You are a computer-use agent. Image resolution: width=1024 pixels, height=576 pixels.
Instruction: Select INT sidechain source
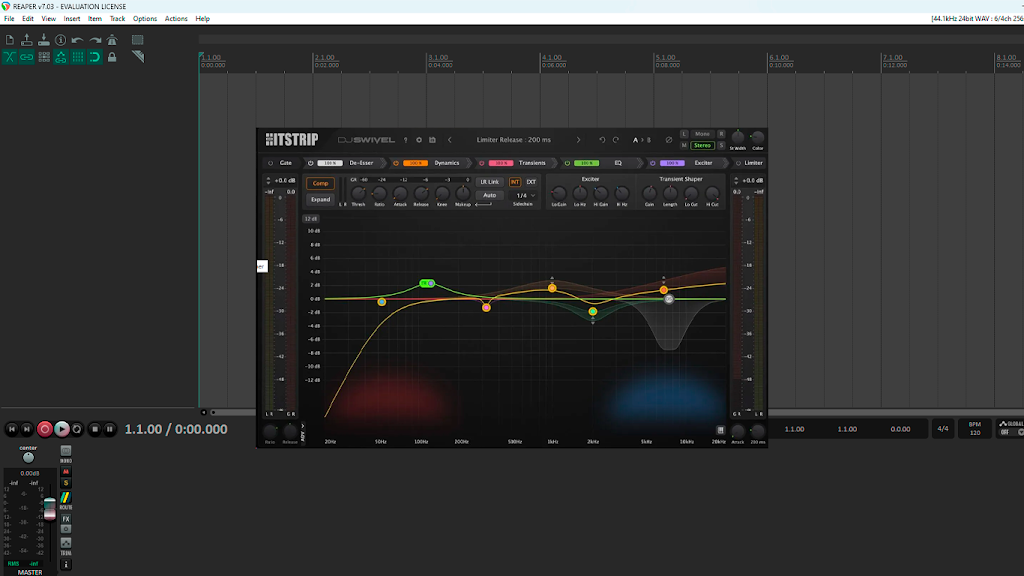[515, 182]
